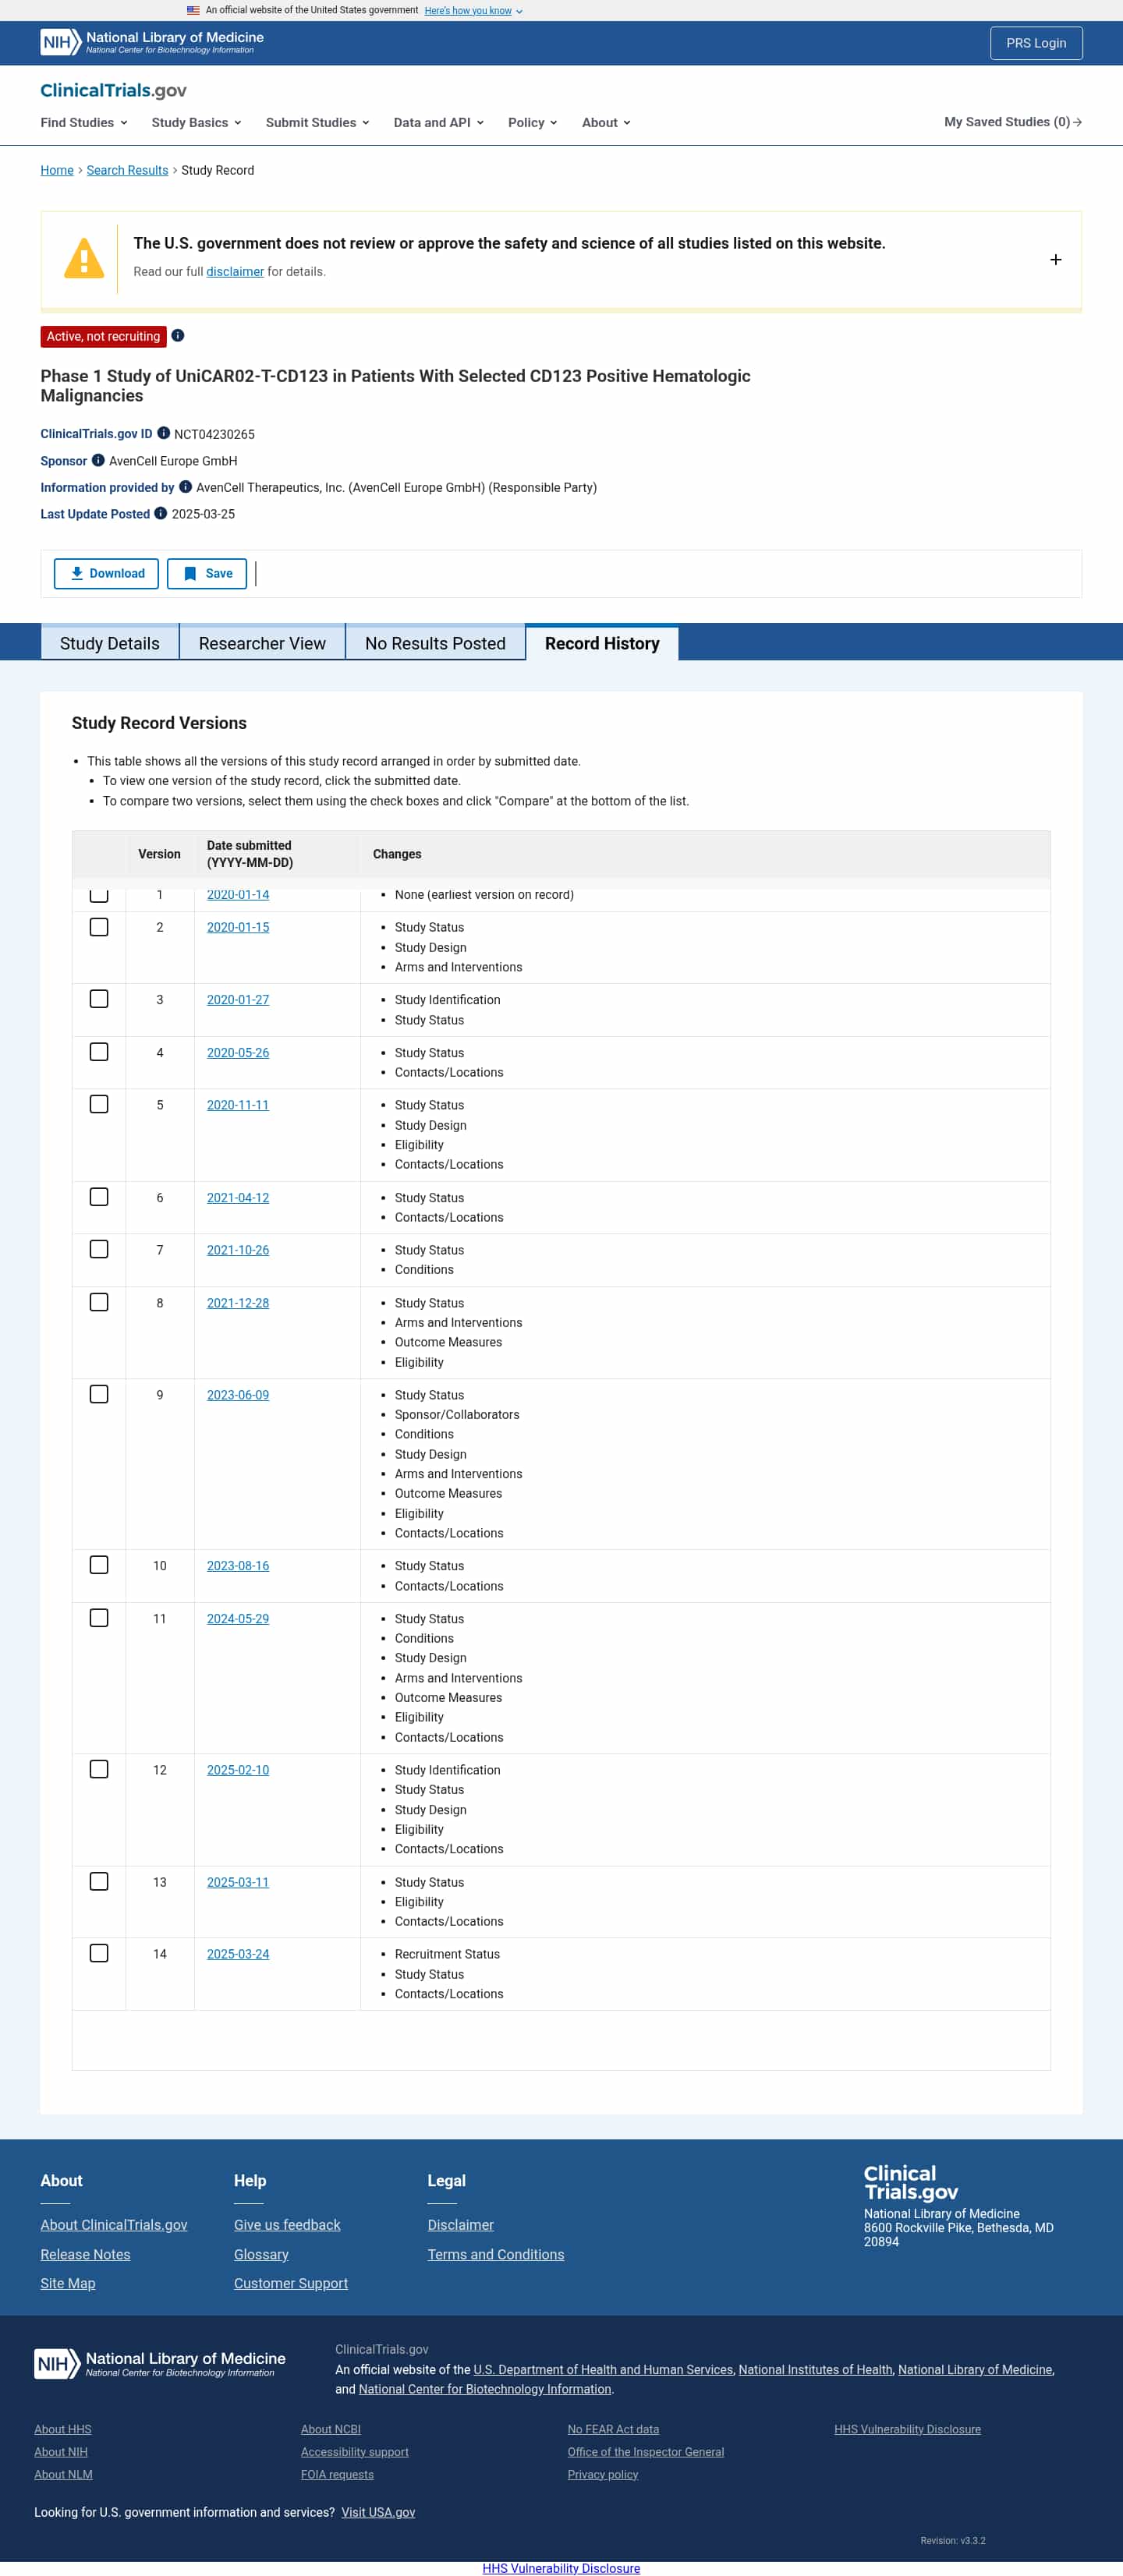Tick the version 14 checkbox
This screenshot has height=2576, width=1123.
click(99, 1953)
